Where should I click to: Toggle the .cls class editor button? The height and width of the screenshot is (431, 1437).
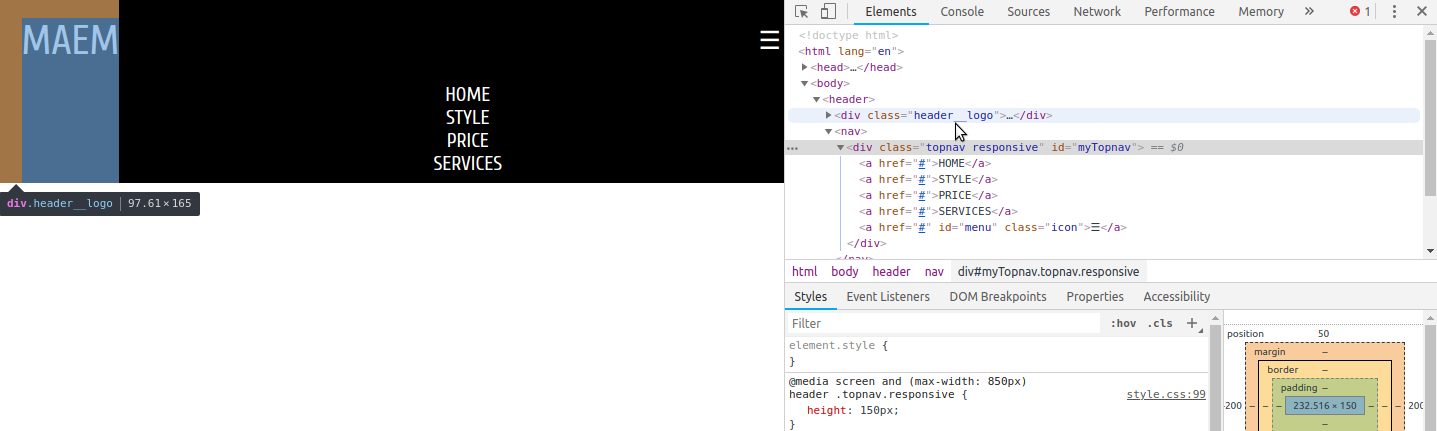coord(1160,323)
